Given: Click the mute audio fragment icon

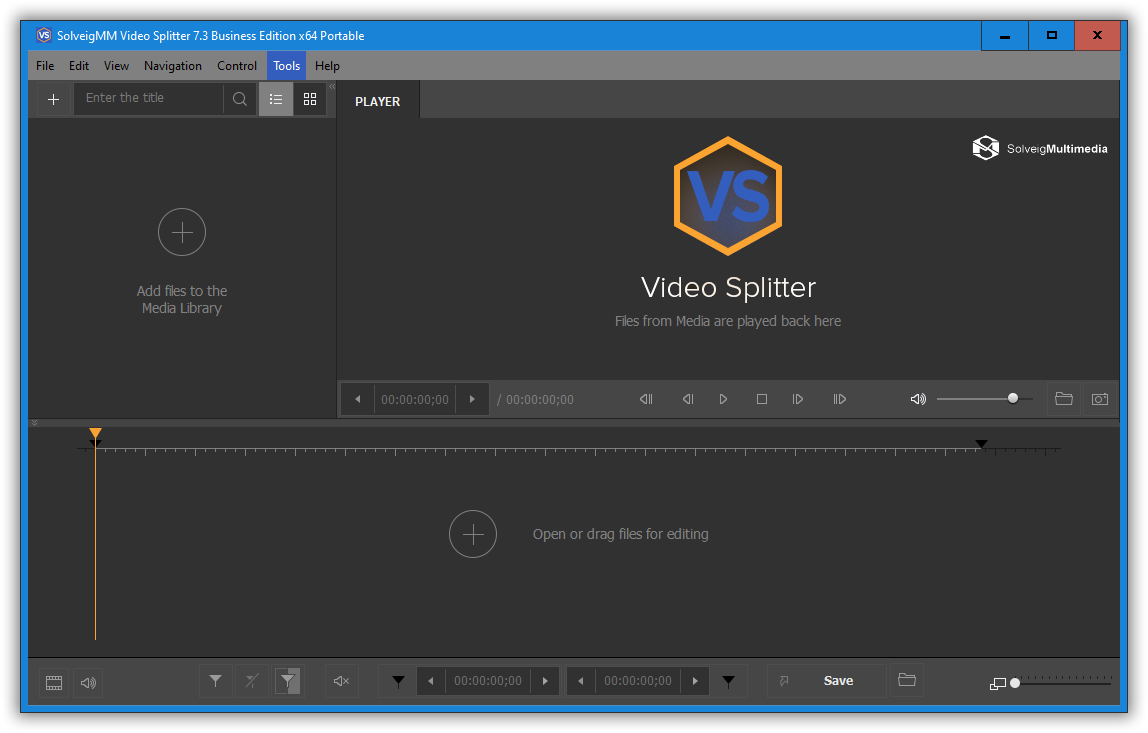Looking at the screenshot, I should click(341, 681).
